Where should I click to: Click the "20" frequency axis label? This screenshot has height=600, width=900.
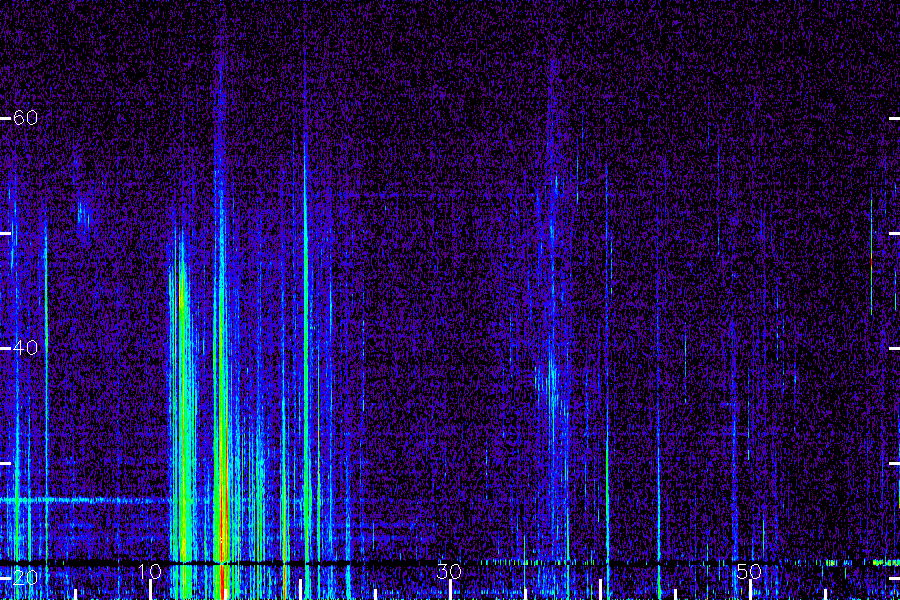25,577
